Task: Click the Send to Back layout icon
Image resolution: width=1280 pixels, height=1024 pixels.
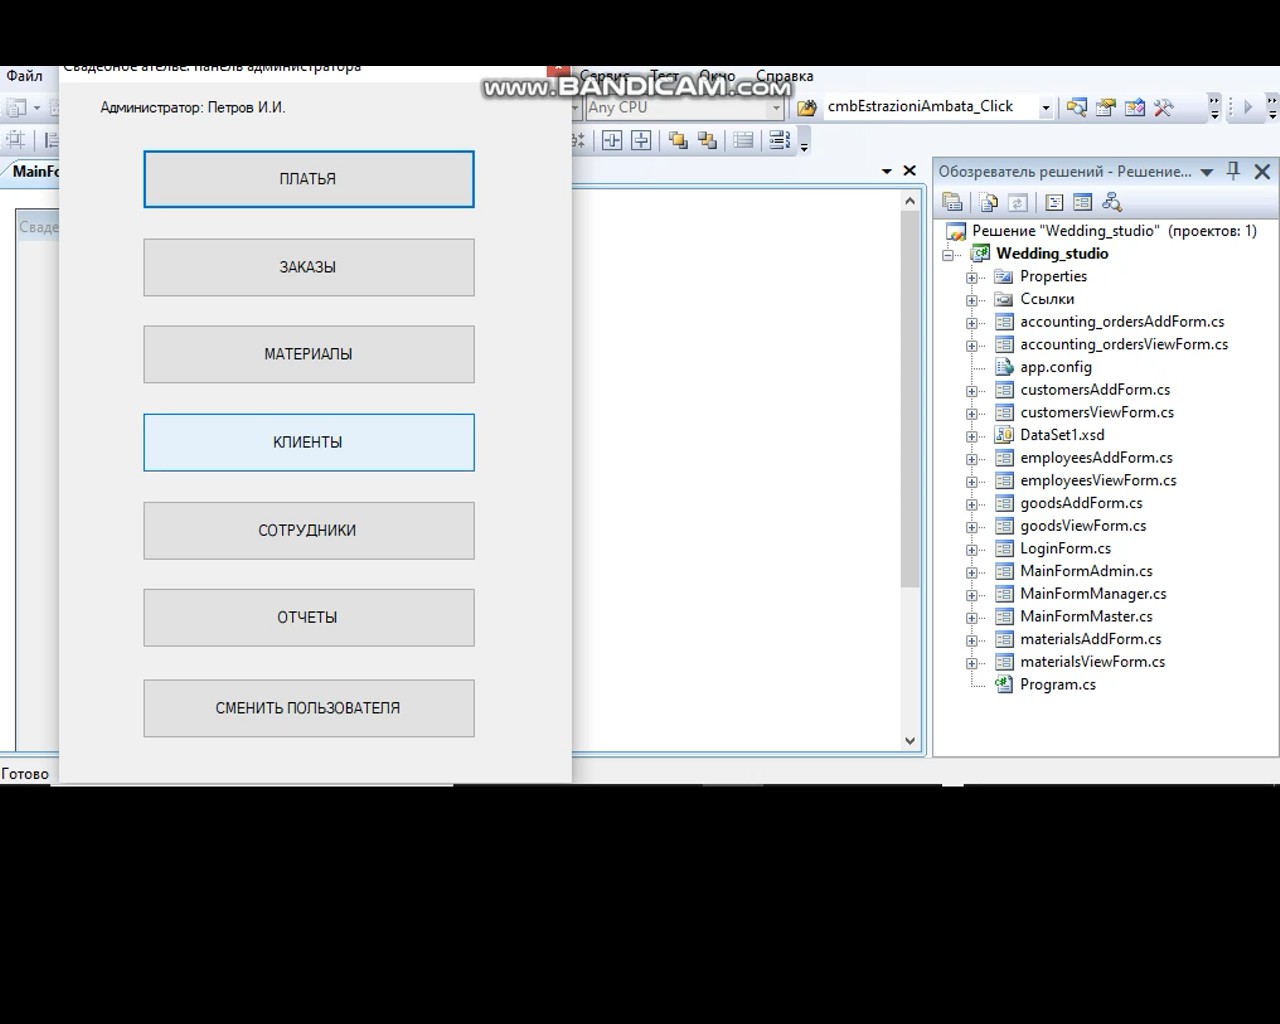Action: (708, 141)
